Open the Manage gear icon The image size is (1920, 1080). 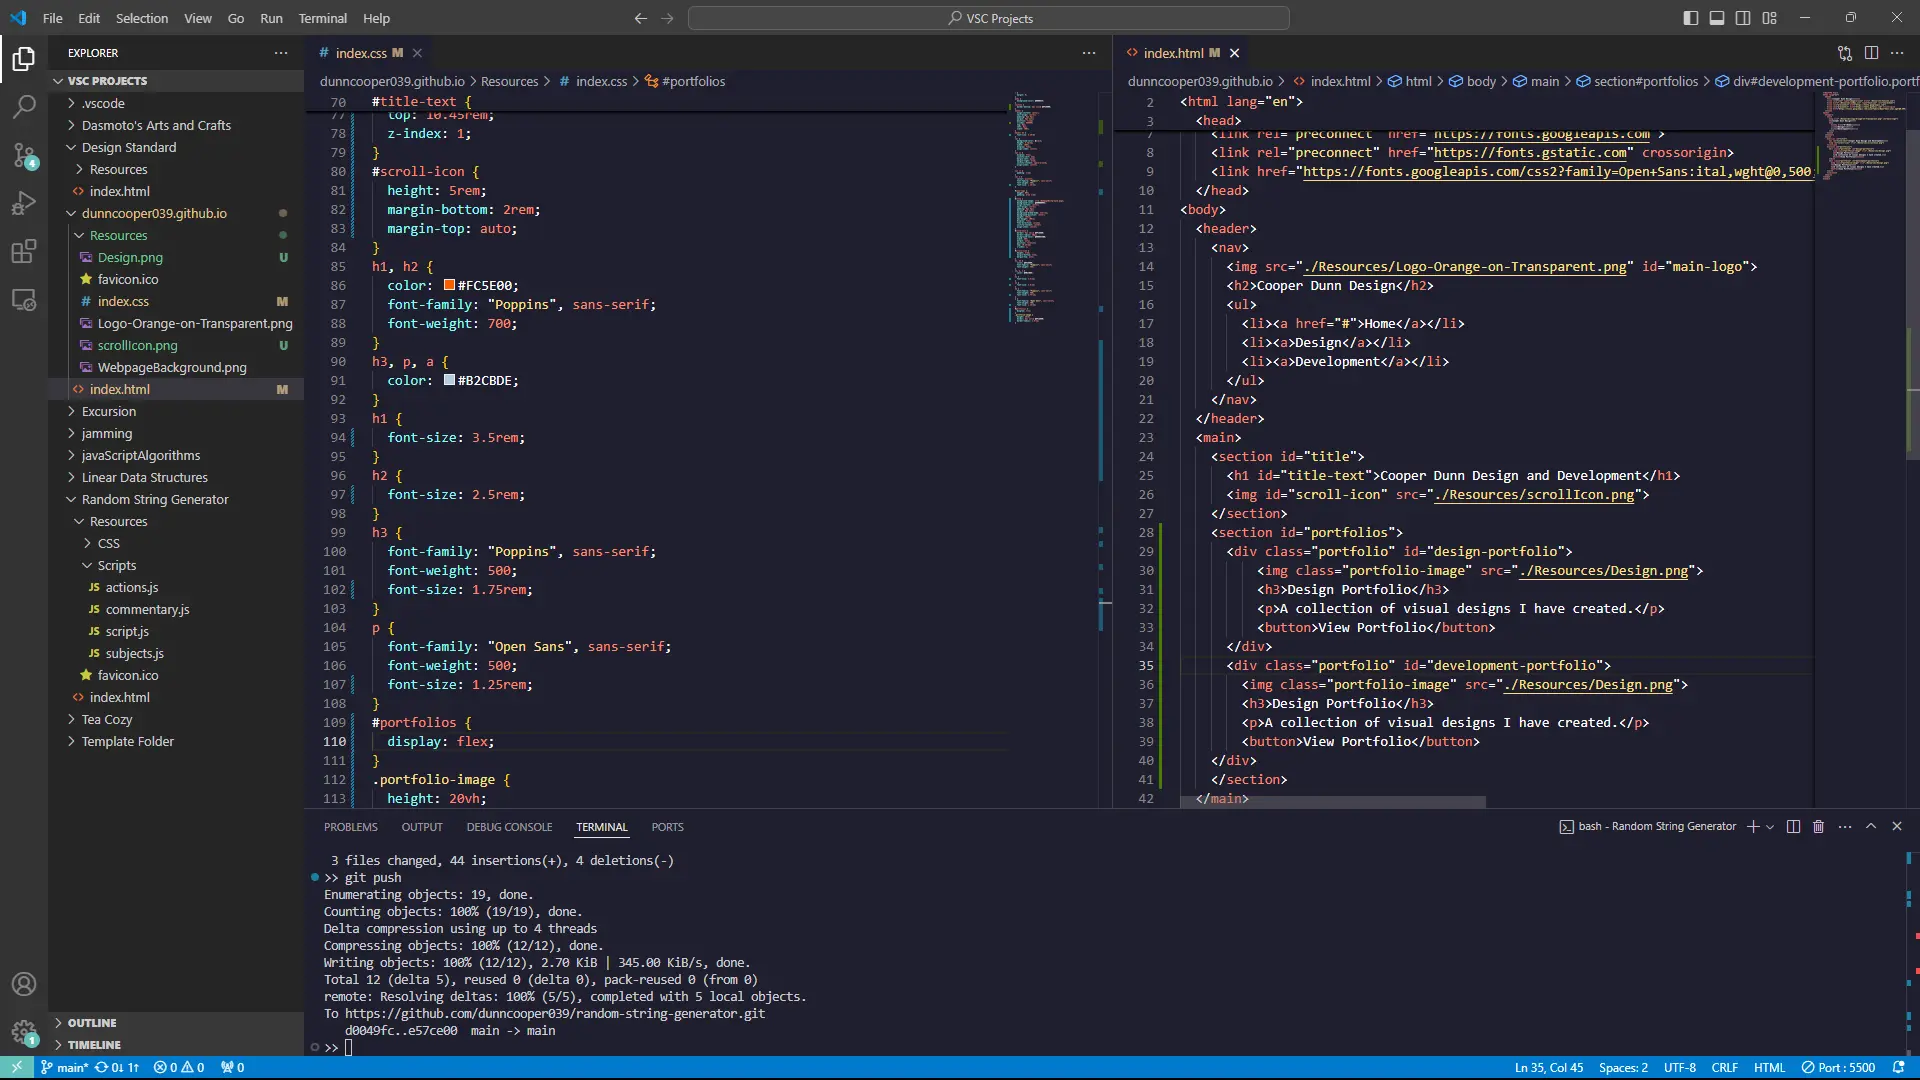click(x=24, y=1032)
